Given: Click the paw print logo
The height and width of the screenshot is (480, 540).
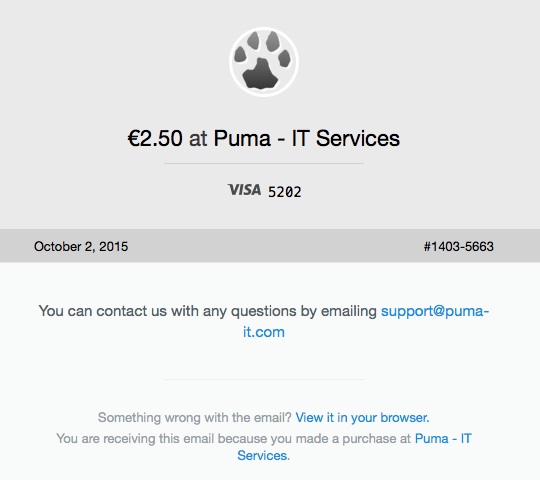Looking at the screenshot, I should point(264,62).
